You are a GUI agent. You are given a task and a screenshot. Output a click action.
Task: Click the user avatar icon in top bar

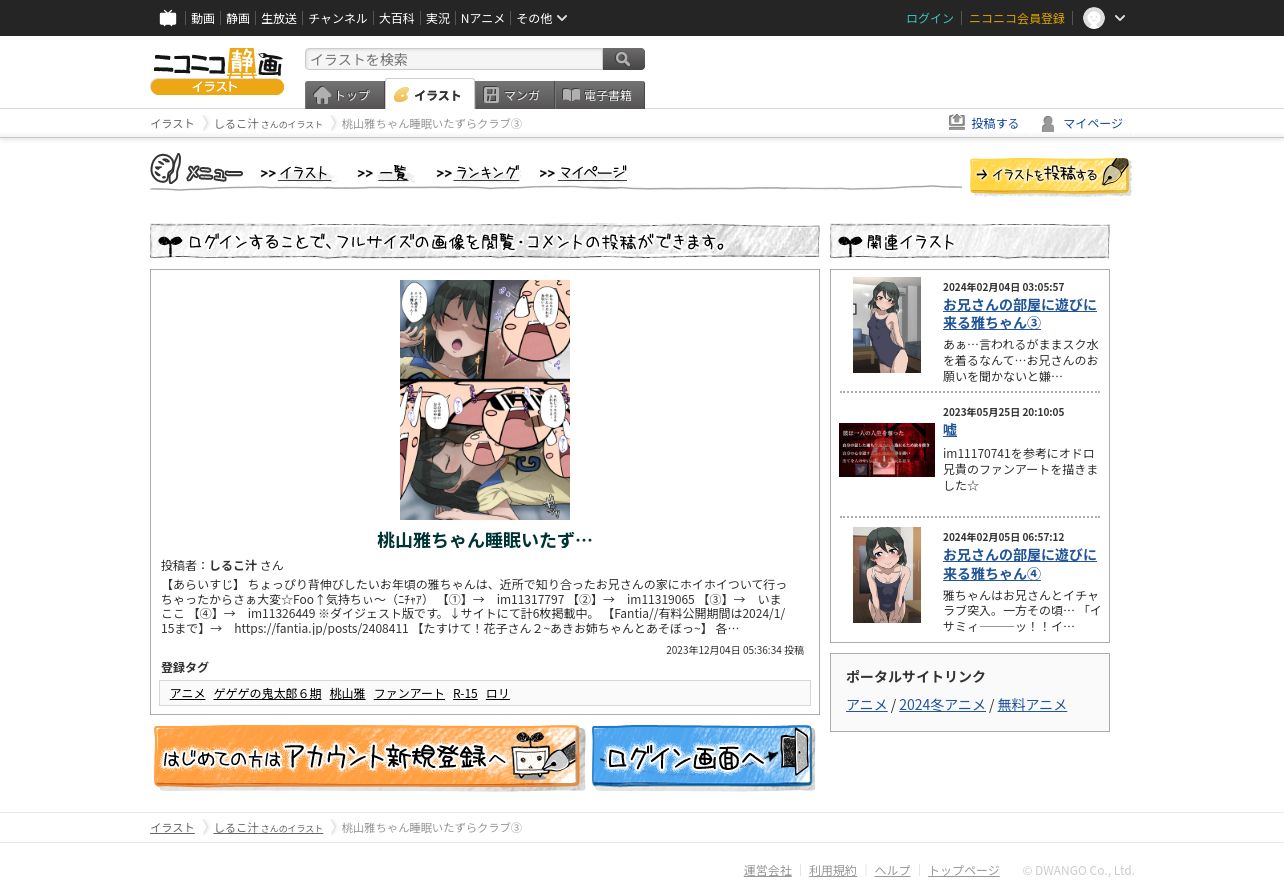[x=1094, y=18]
